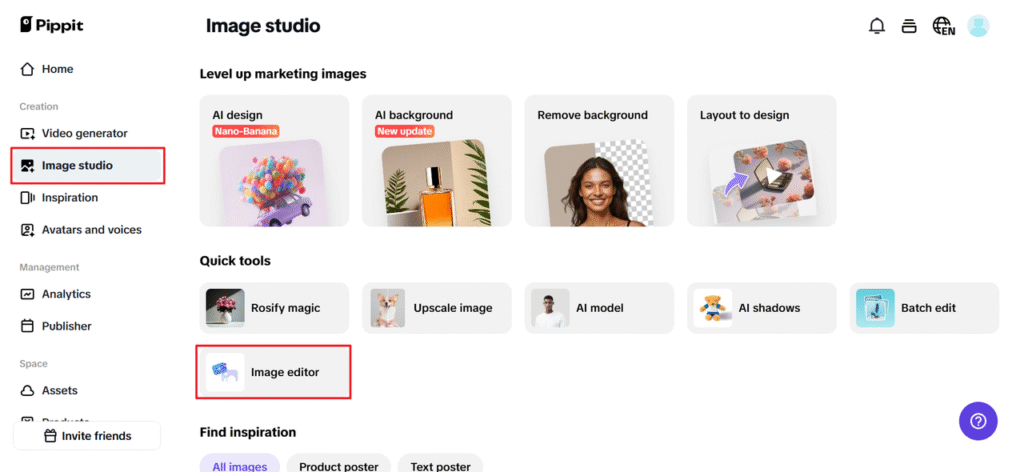The height and width of the screenshot is (472, 1024).
Task: Click the help question mark button
Action: (978, 420)
